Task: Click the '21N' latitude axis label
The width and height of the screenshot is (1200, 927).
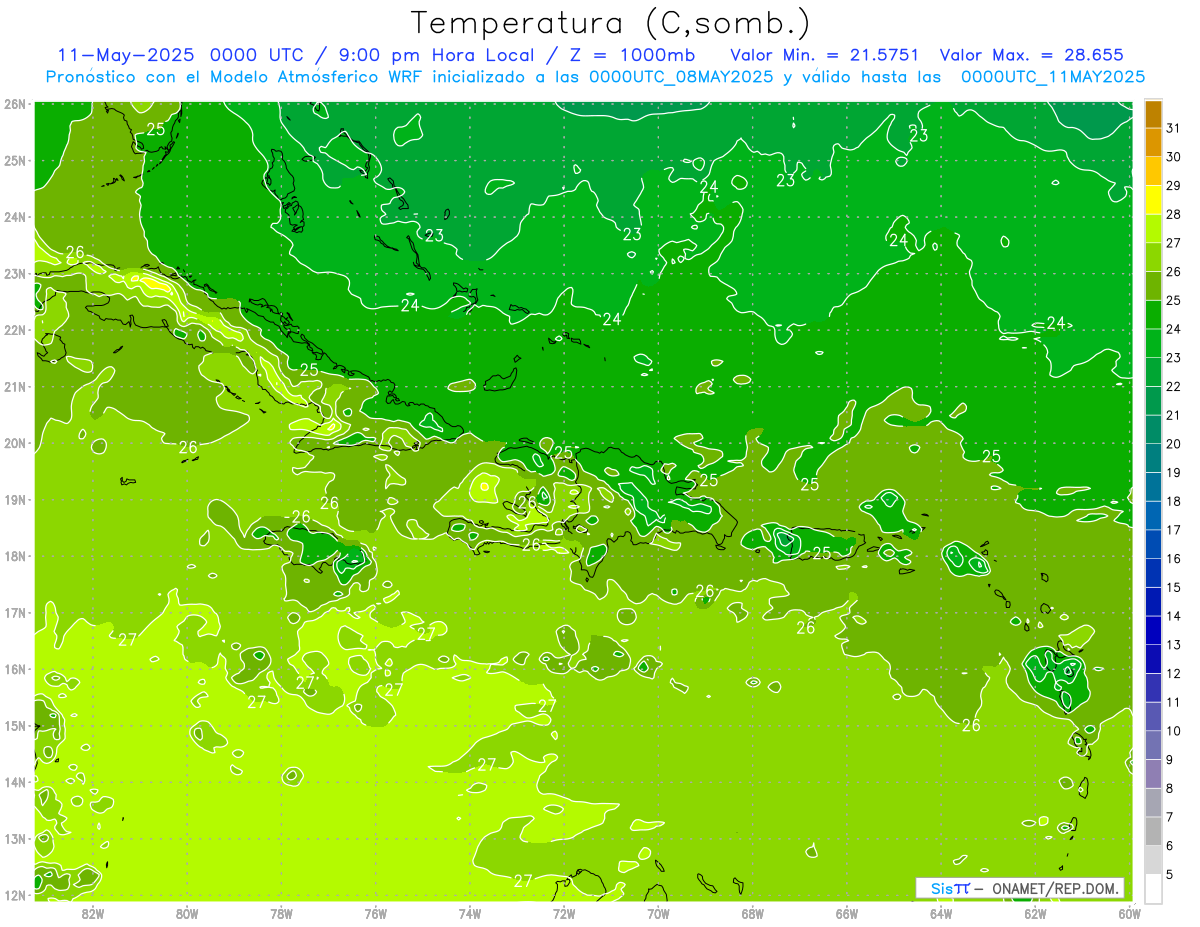Action: 15,386
